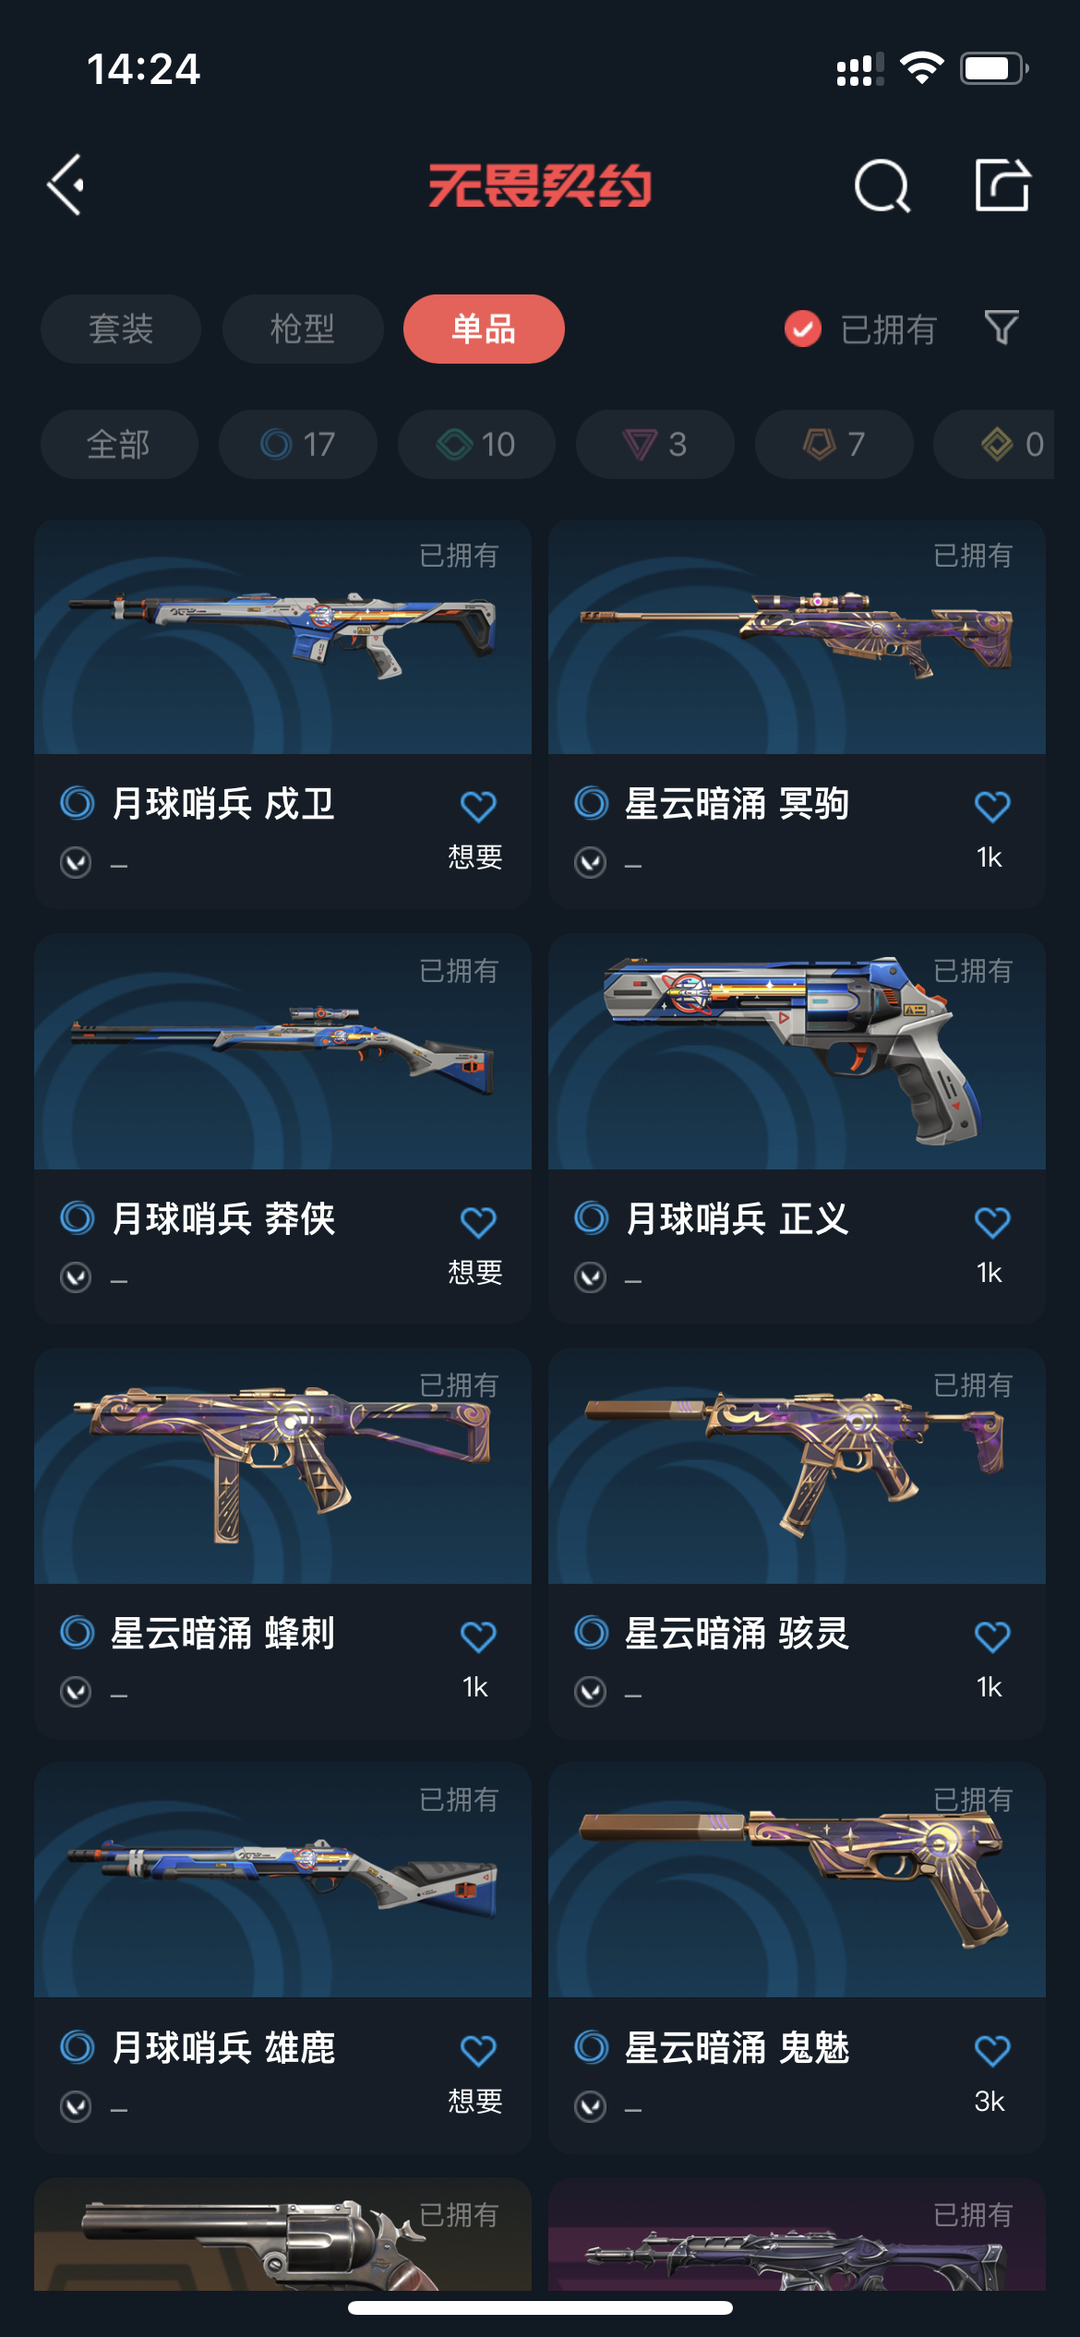Open search with the magnifier icon

point(882,186)
